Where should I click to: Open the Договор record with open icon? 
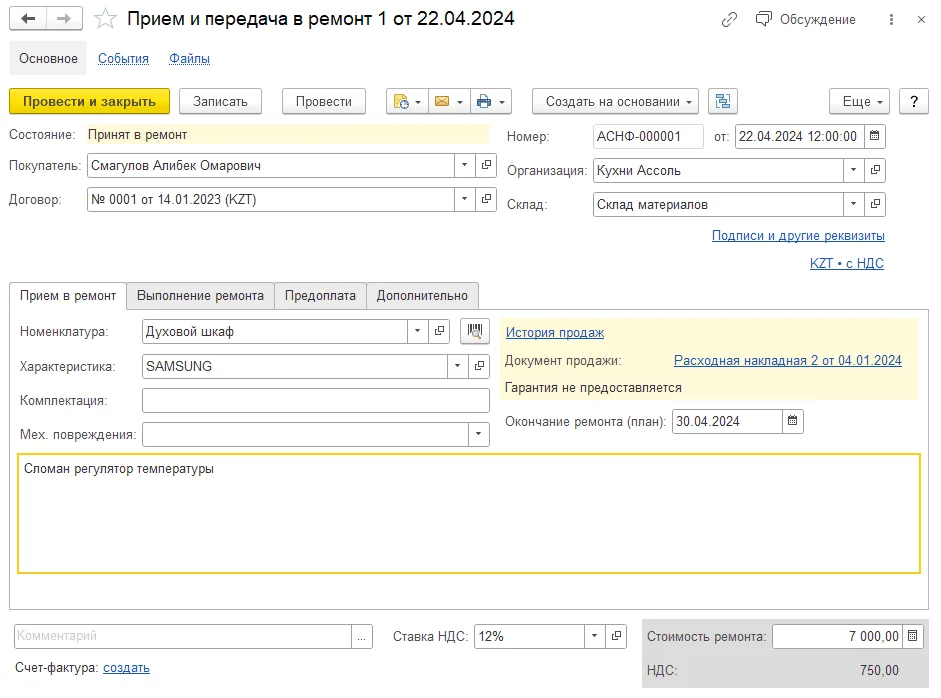[486, 199]
